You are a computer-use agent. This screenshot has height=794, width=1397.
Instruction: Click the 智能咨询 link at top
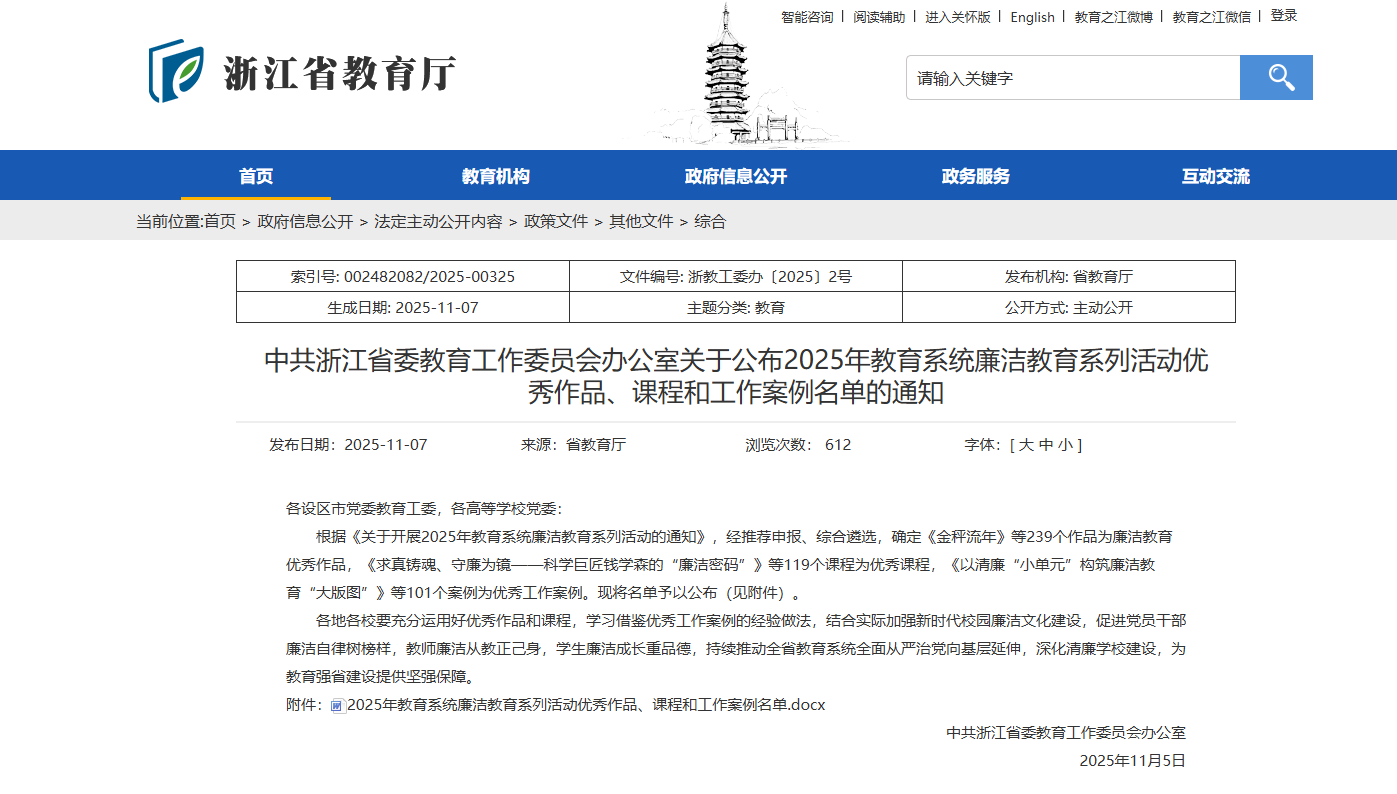click(x=807, y=17)
